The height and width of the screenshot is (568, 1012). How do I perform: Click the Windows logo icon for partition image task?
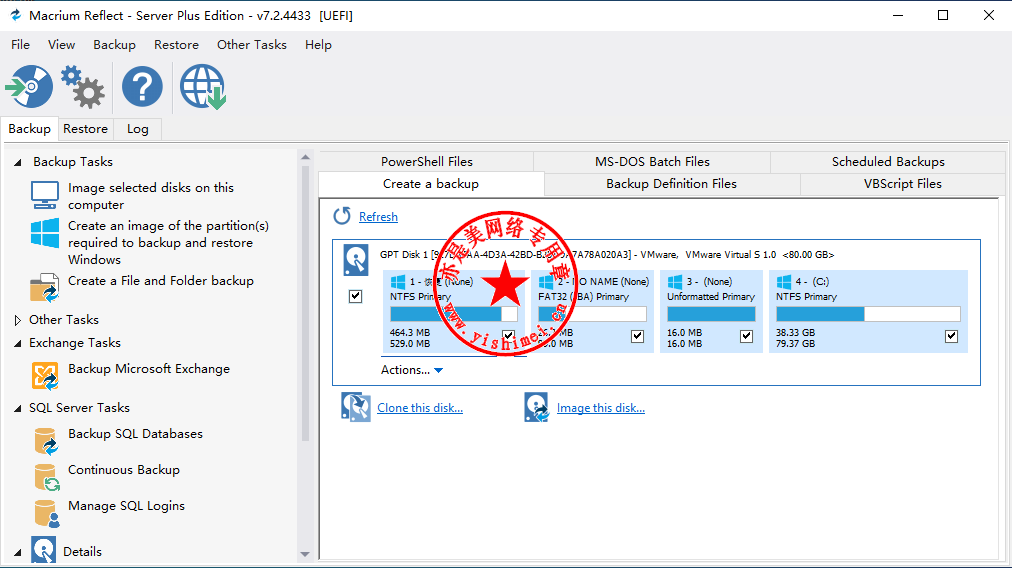pos(45,233)
